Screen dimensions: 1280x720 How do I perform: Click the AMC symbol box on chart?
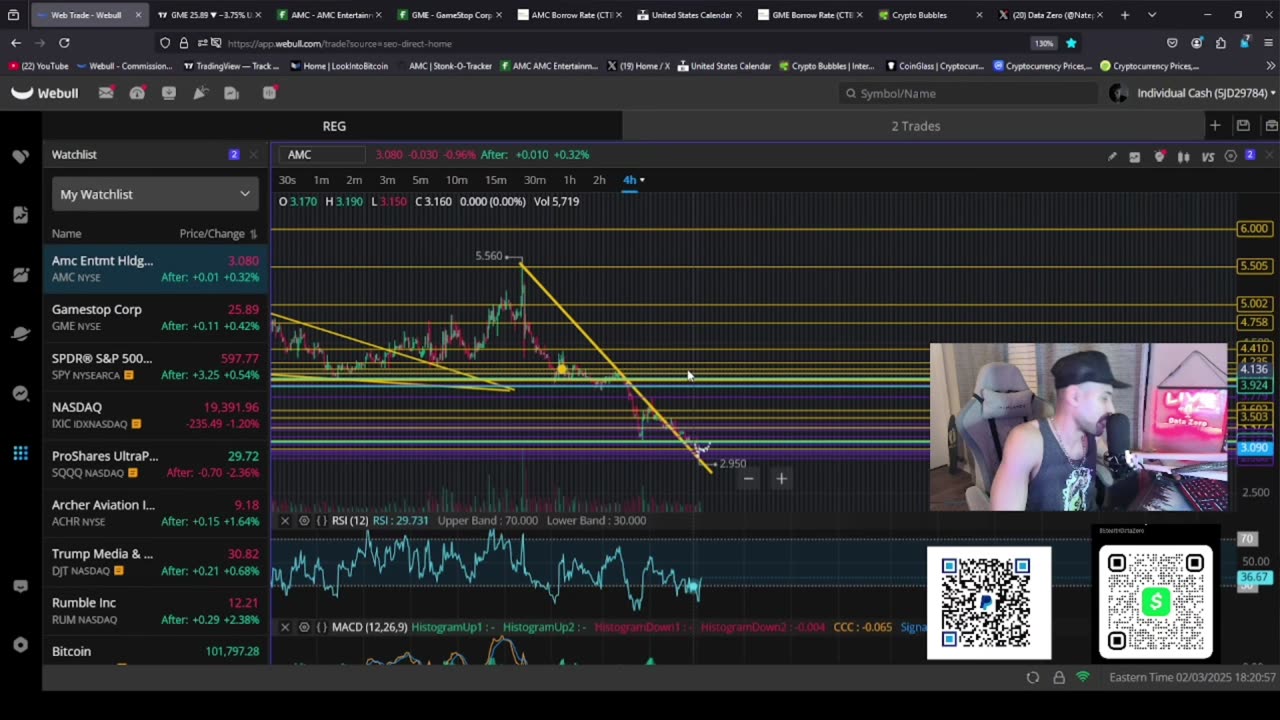pos(324,155)
